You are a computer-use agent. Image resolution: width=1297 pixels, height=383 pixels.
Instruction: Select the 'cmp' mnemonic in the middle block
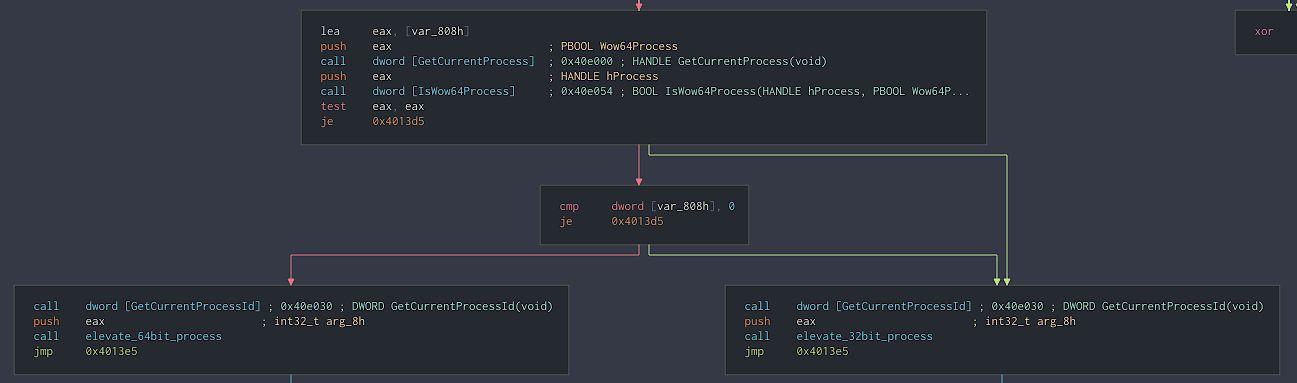tap(569, 206)
